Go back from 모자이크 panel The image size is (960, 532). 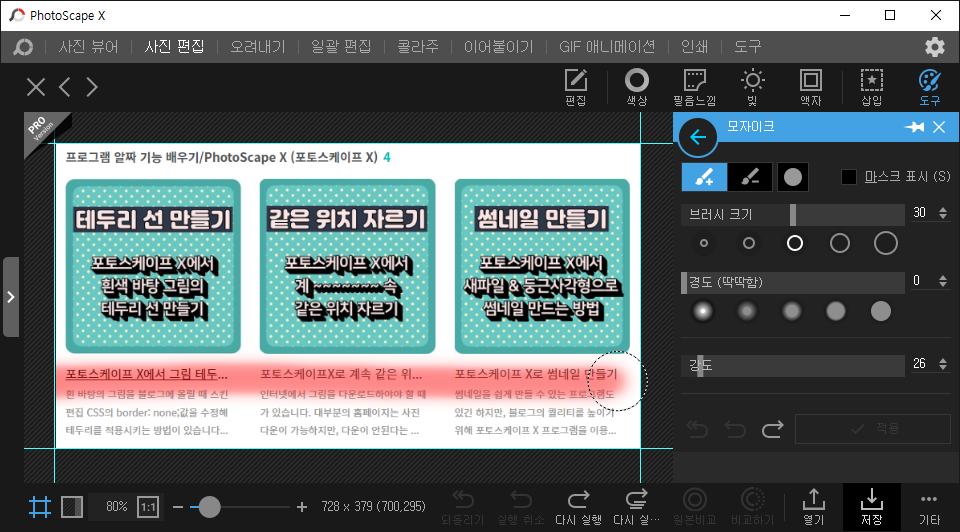pos(698,137)
